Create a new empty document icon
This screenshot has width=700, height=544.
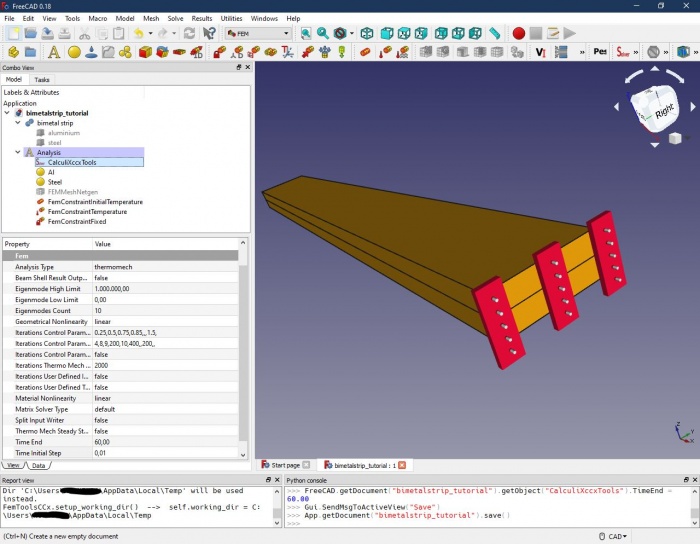(13, 33)
